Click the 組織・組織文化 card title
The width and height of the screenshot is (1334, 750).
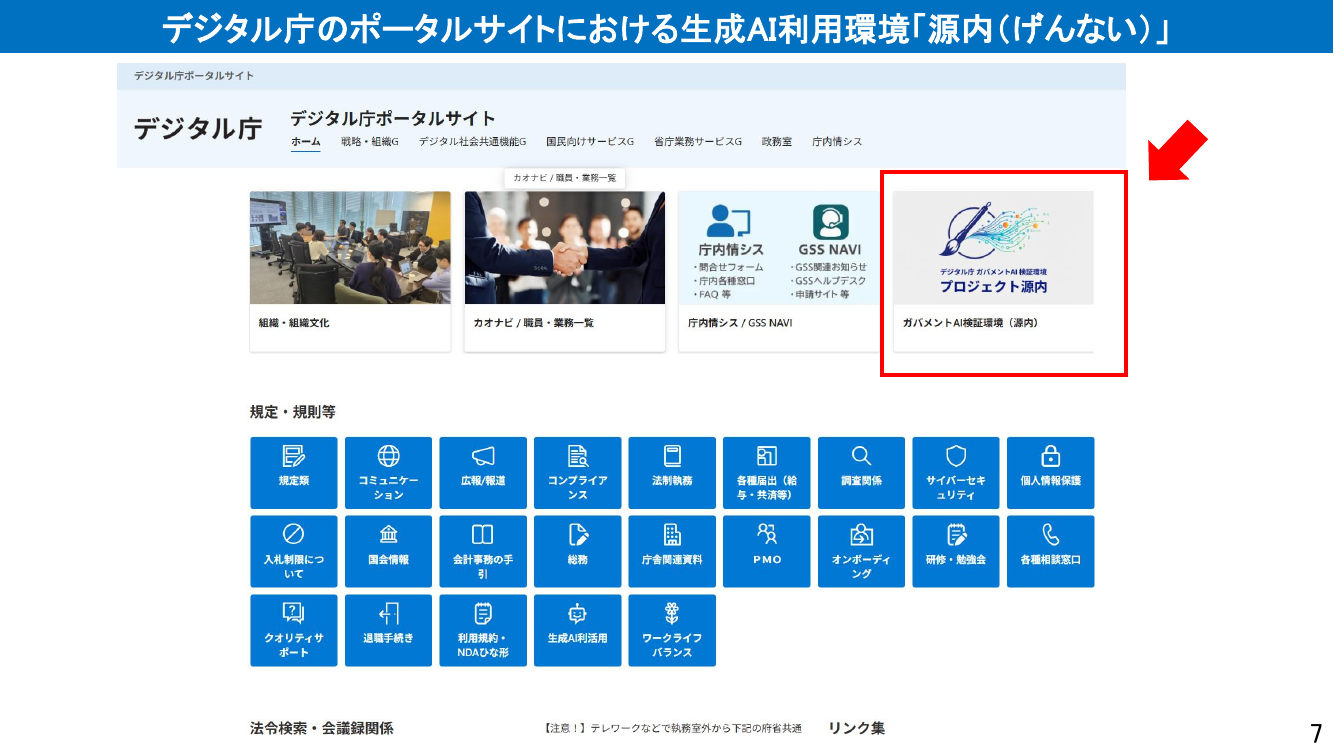click(x=294, y=323)
